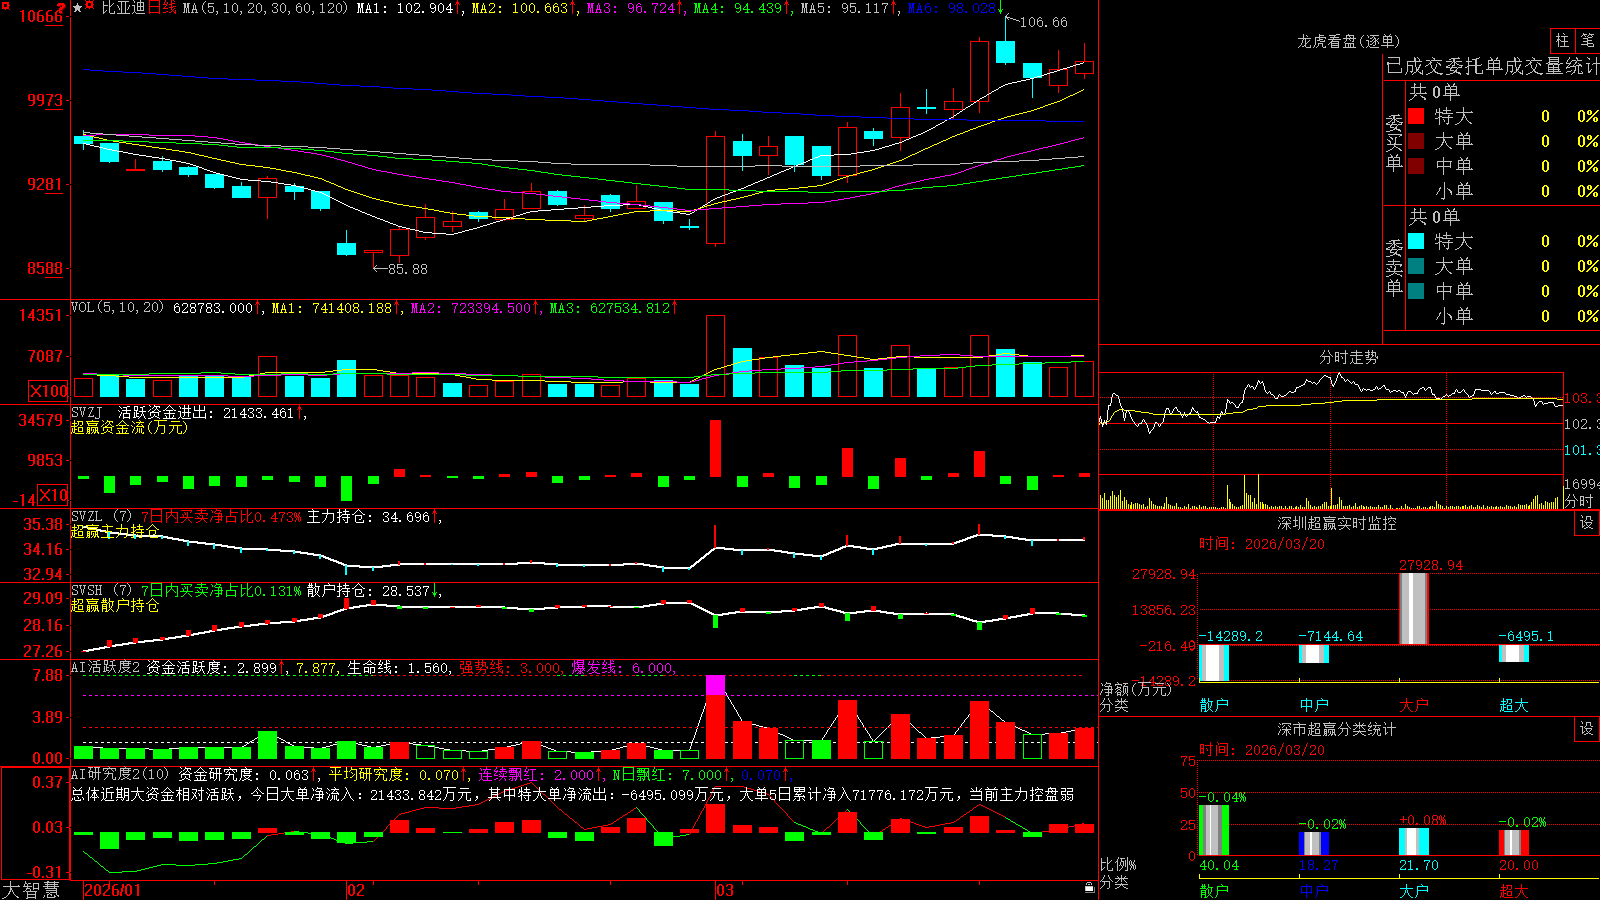This screenshot has height=900, width=1600.
Task: Click the 大户 bar labeled 27928.94
Action: (x=1414, y=608)
